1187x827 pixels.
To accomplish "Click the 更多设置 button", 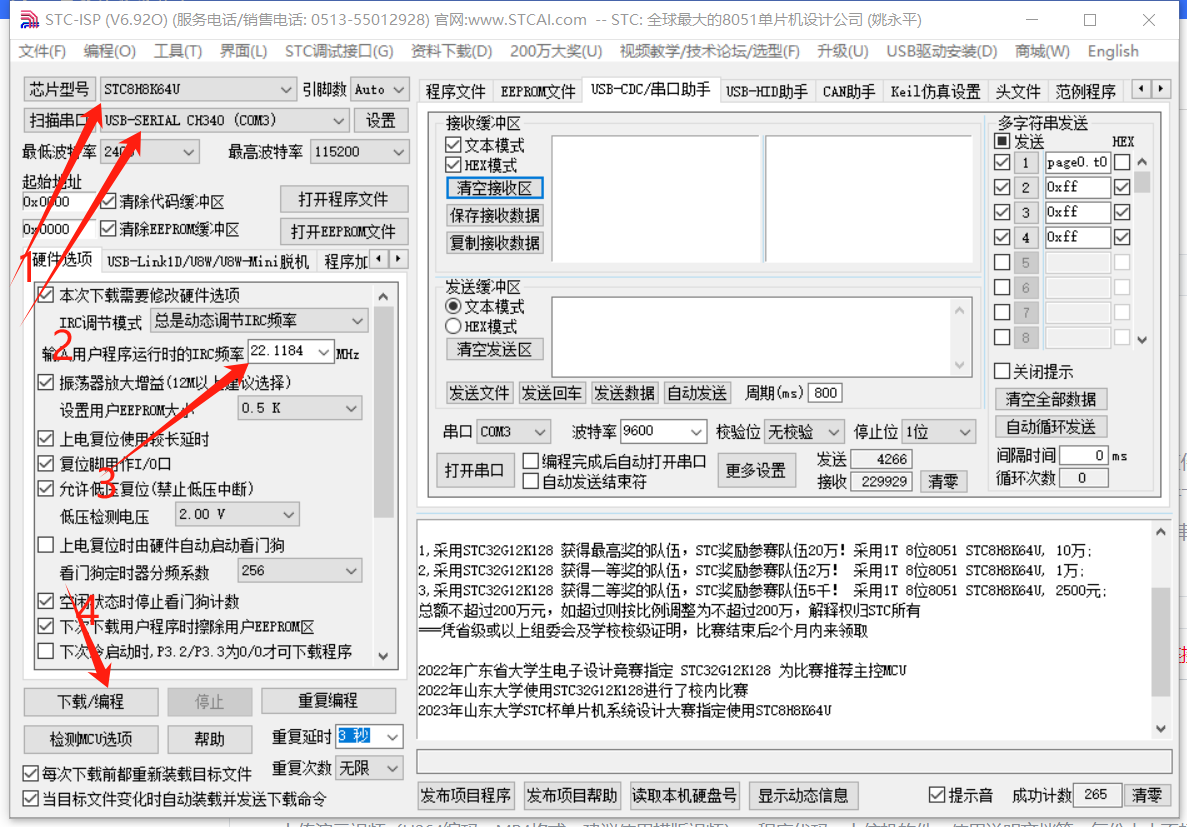I will (756, 470).
